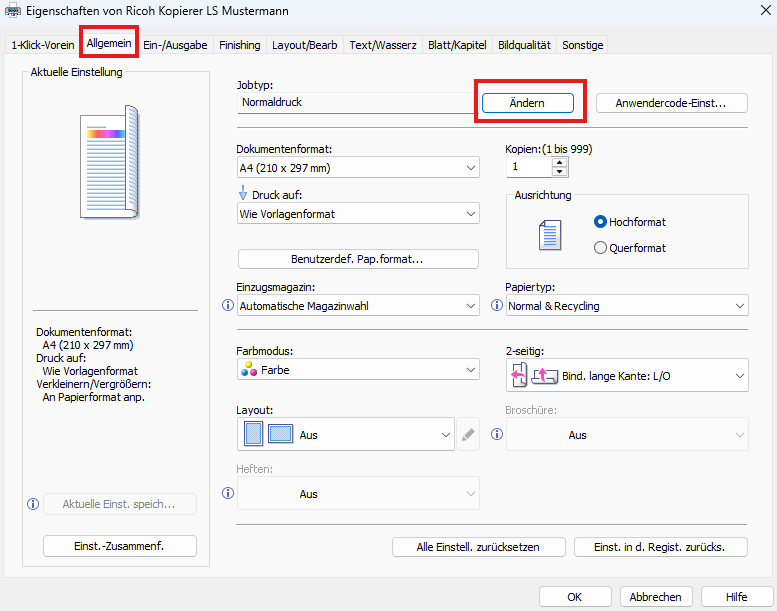Open the Bildqualität tab
This screenshot has height=611, width=777.
pos(524,45)
